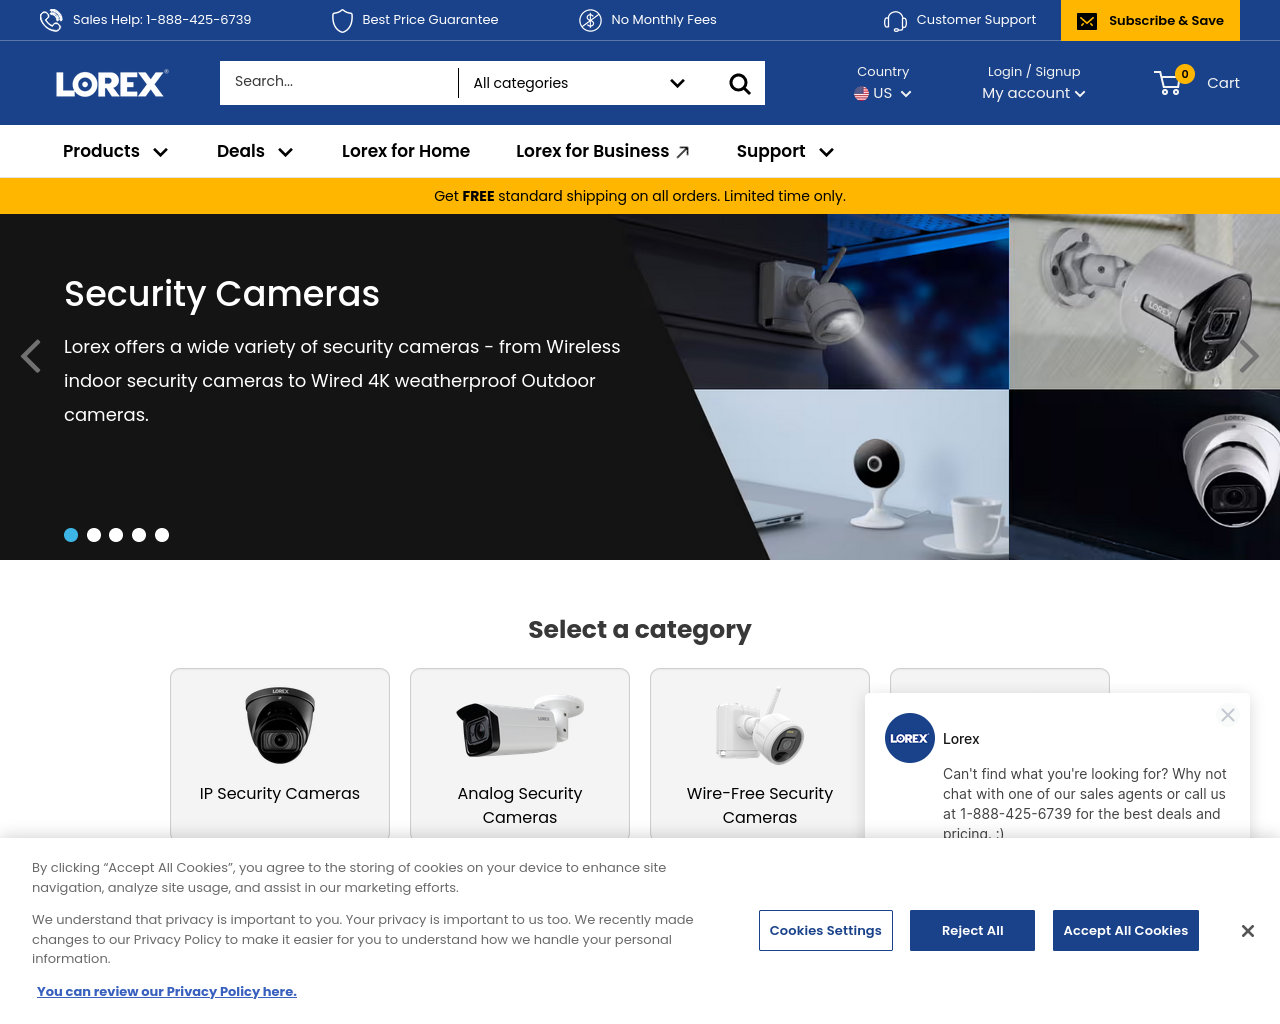The image size is (1280, 1024).
Task: Go to next carousel slide
Action: [1249, 356]
